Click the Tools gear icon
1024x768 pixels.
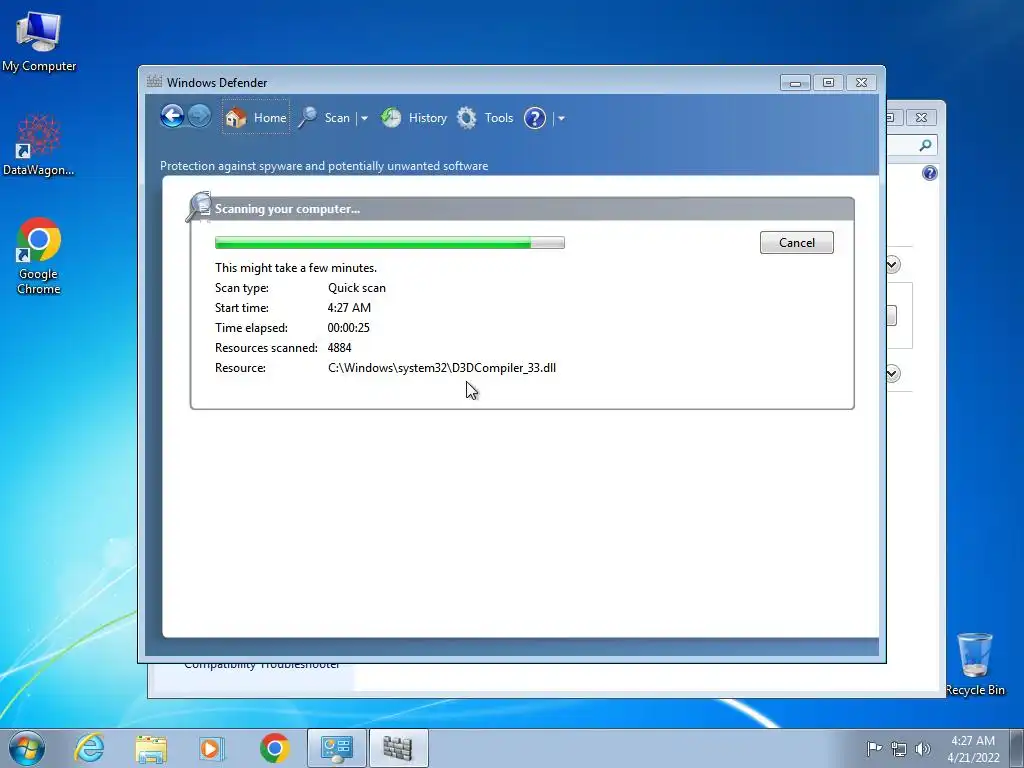tap(466, 118)
